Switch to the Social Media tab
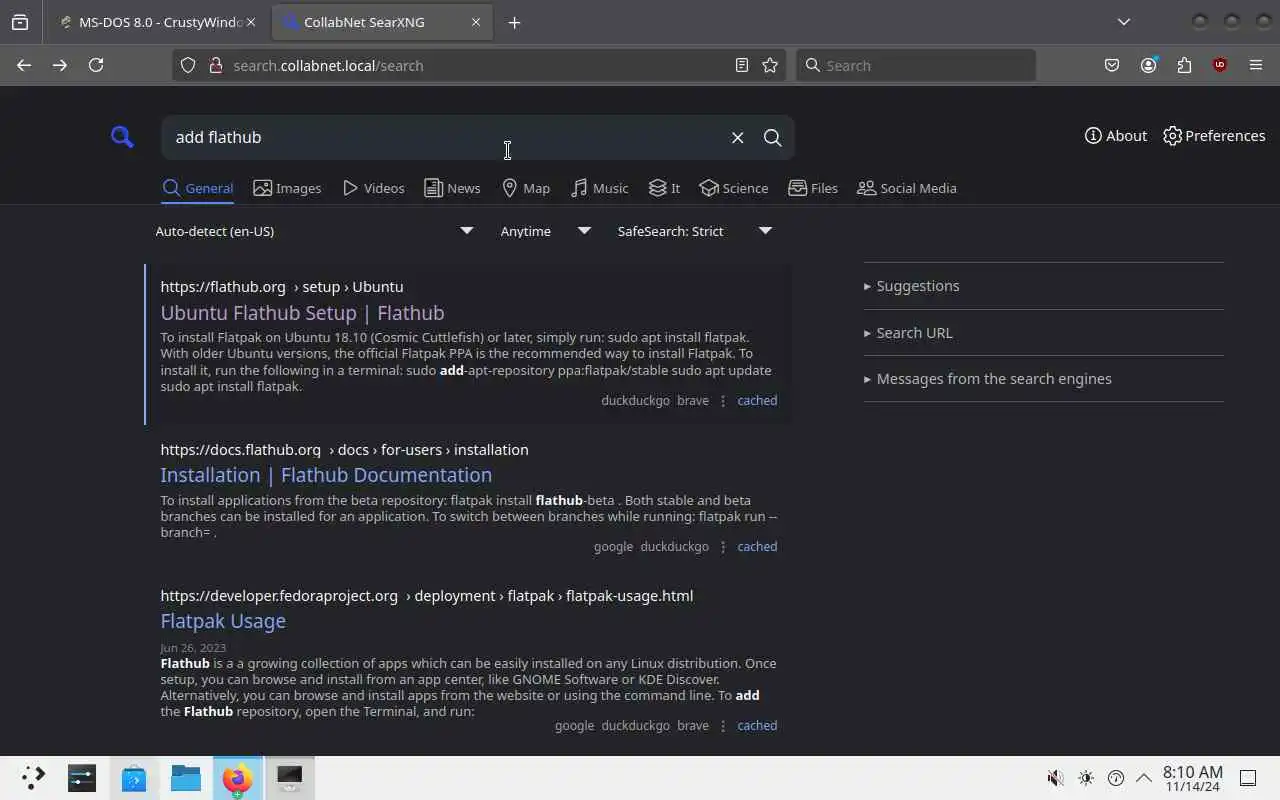Viewport: 1280px width, 800px height. [x=907, y=188]
